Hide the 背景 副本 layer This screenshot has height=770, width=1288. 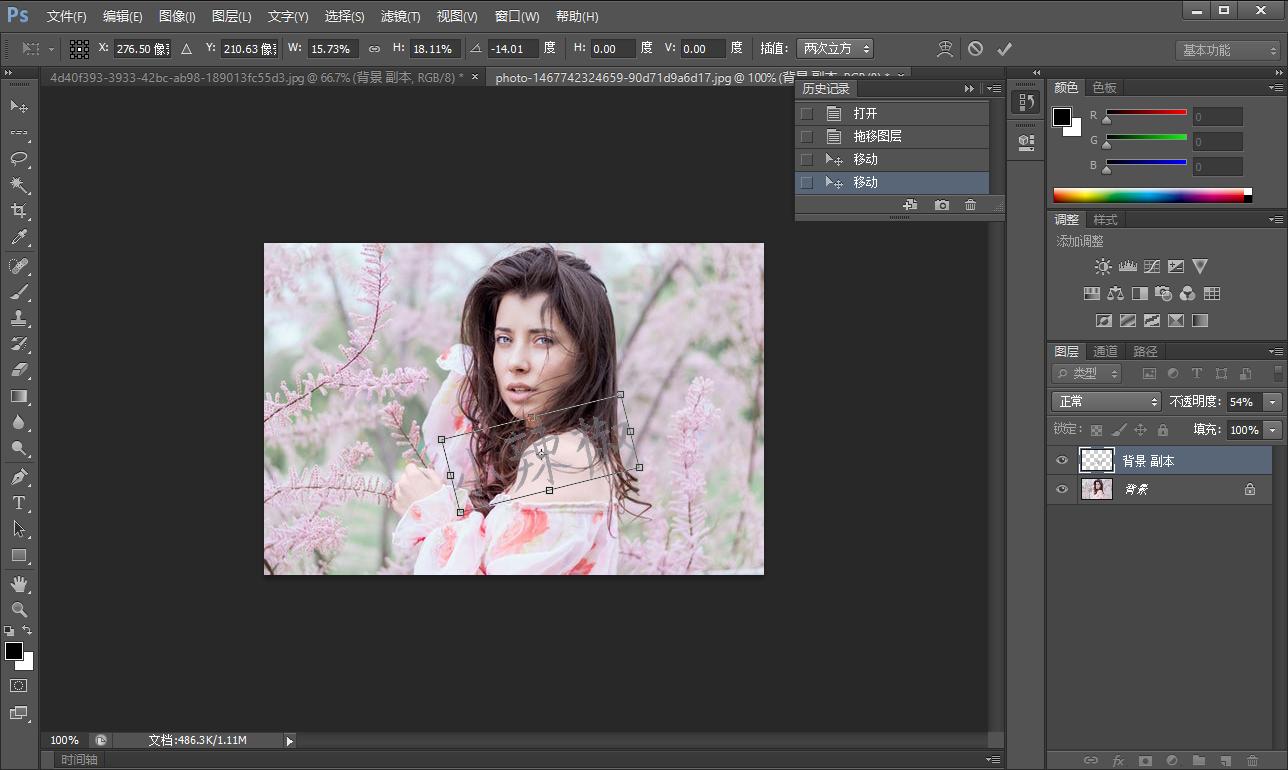click(x=1062, y=461)
